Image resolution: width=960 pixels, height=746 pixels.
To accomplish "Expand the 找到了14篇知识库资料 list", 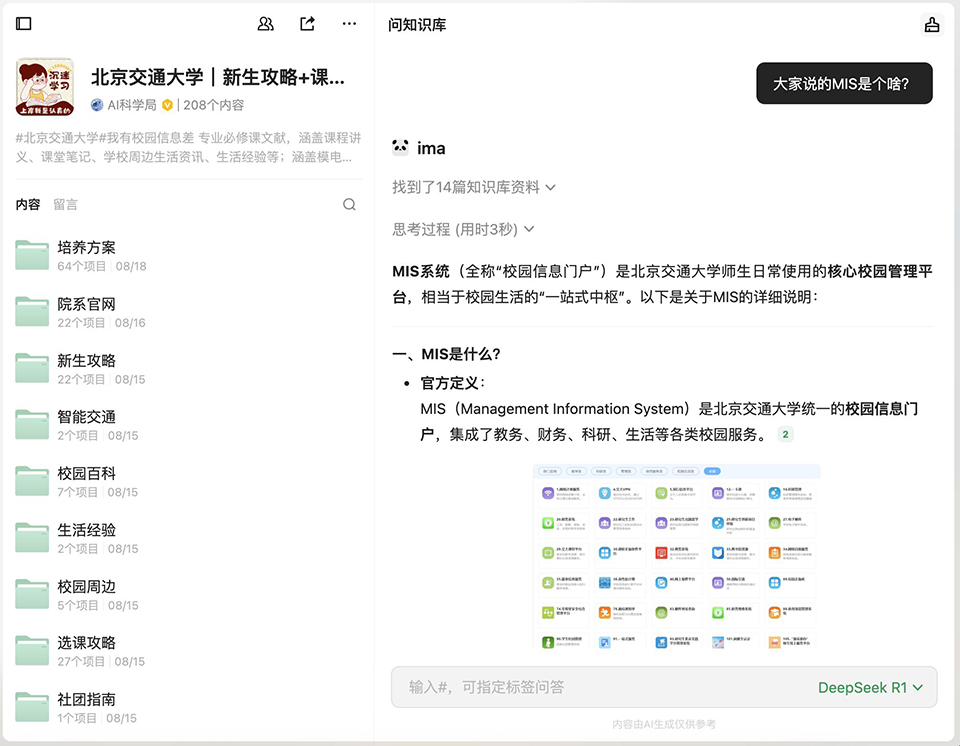I will point(474,187).
